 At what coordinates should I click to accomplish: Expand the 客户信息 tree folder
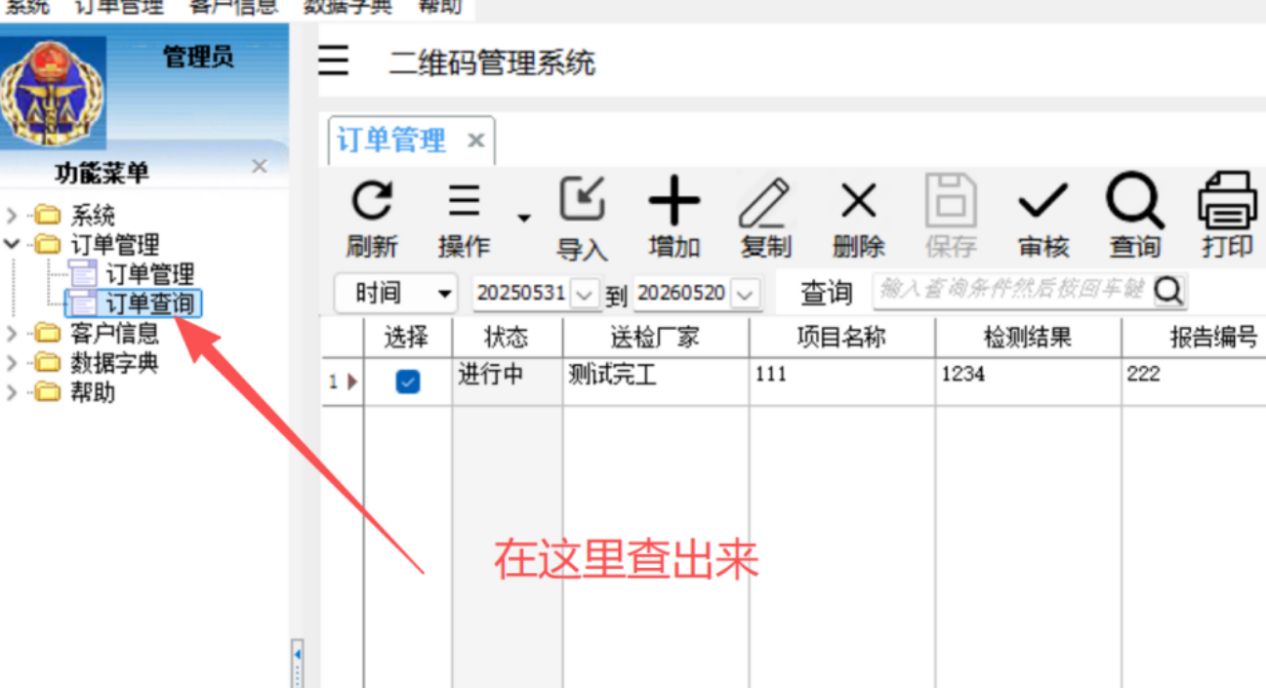[11, 334]
